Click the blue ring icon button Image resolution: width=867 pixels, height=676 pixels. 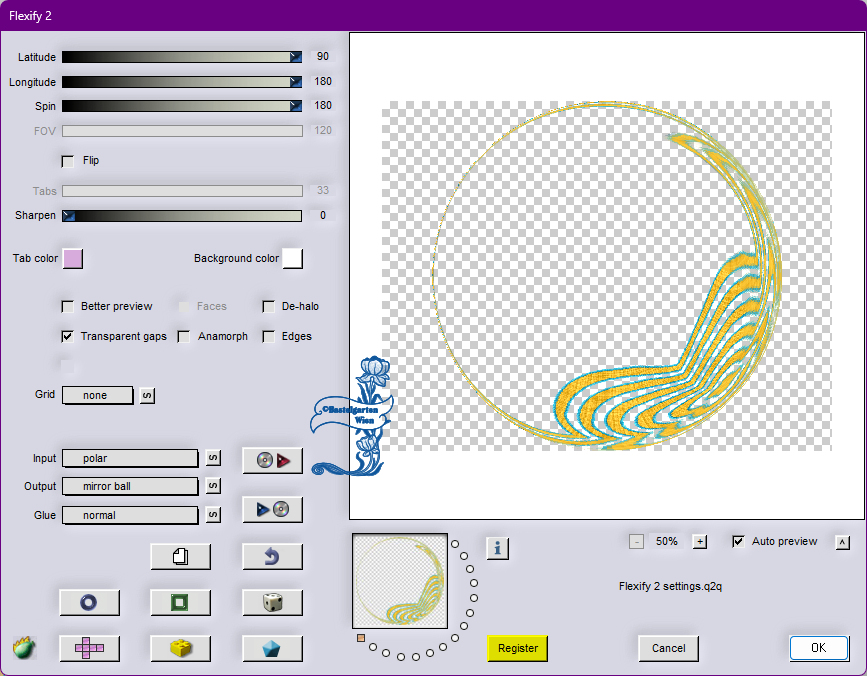[x=89, y=602]
